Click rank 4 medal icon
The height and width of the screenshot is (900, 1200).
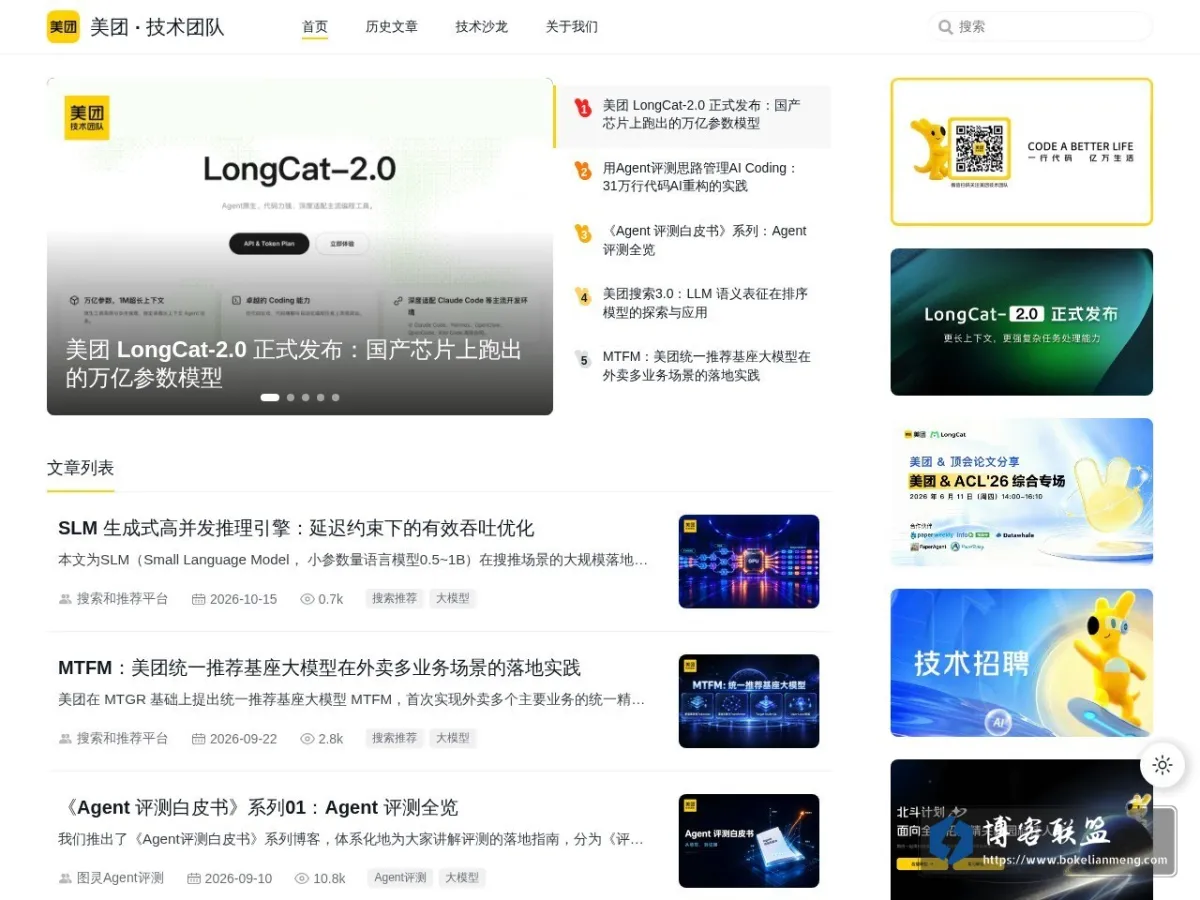[583, 296]
